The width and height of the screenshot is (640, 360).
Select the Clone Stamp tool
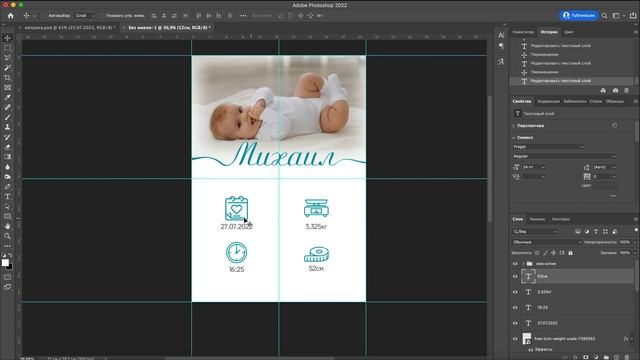click(x=7, y=127)
